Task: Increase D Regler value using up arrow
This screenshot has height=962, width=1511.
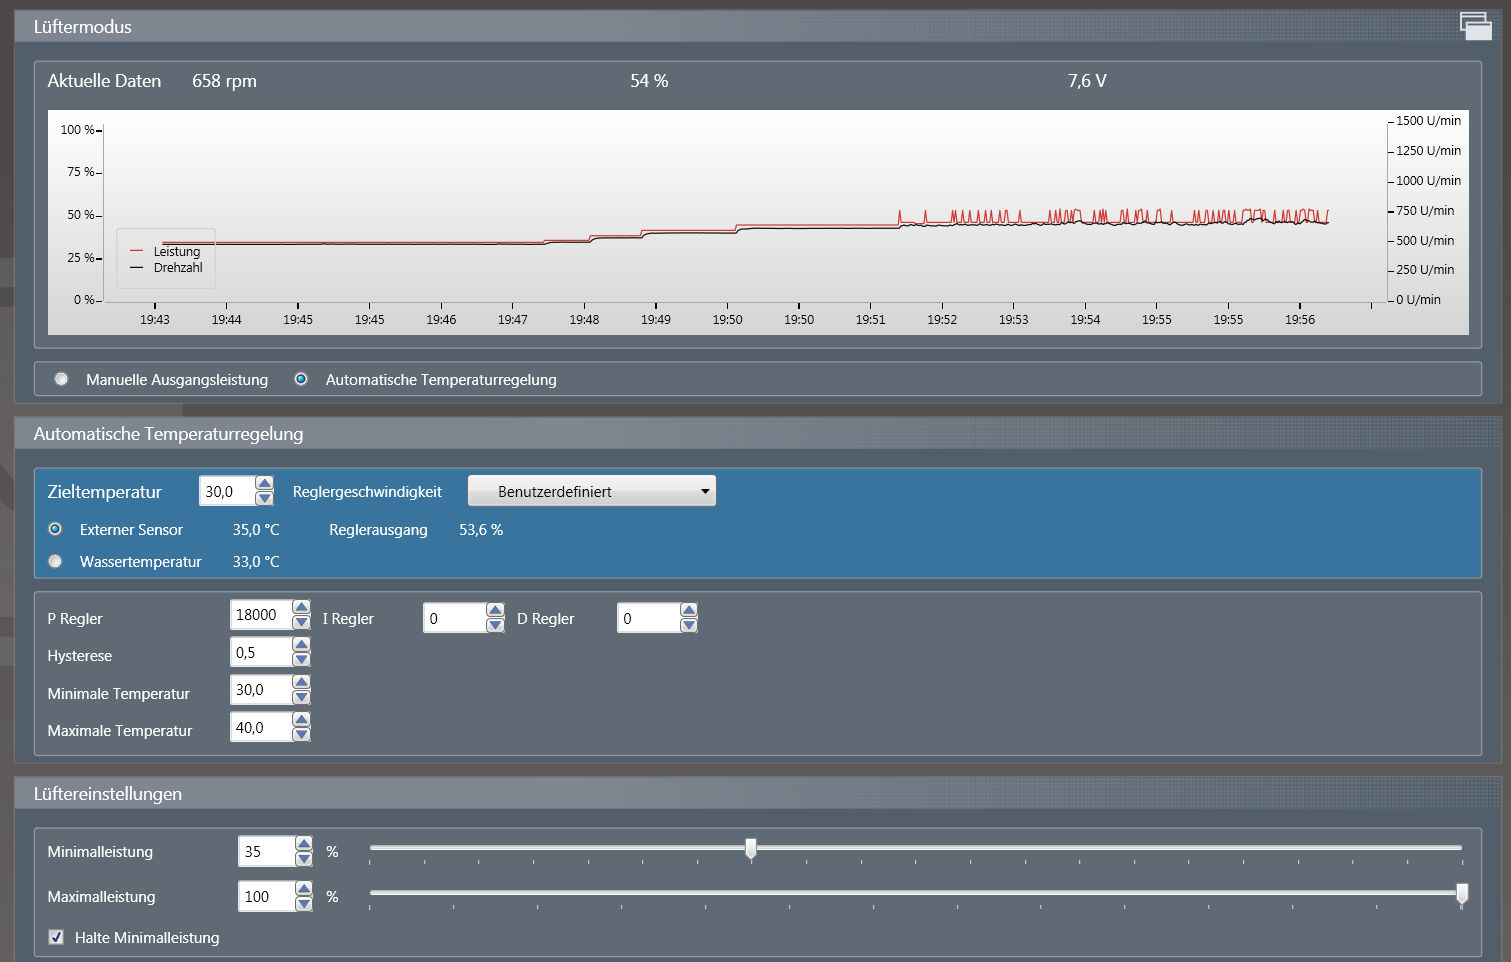Action: tap(688, 610)
